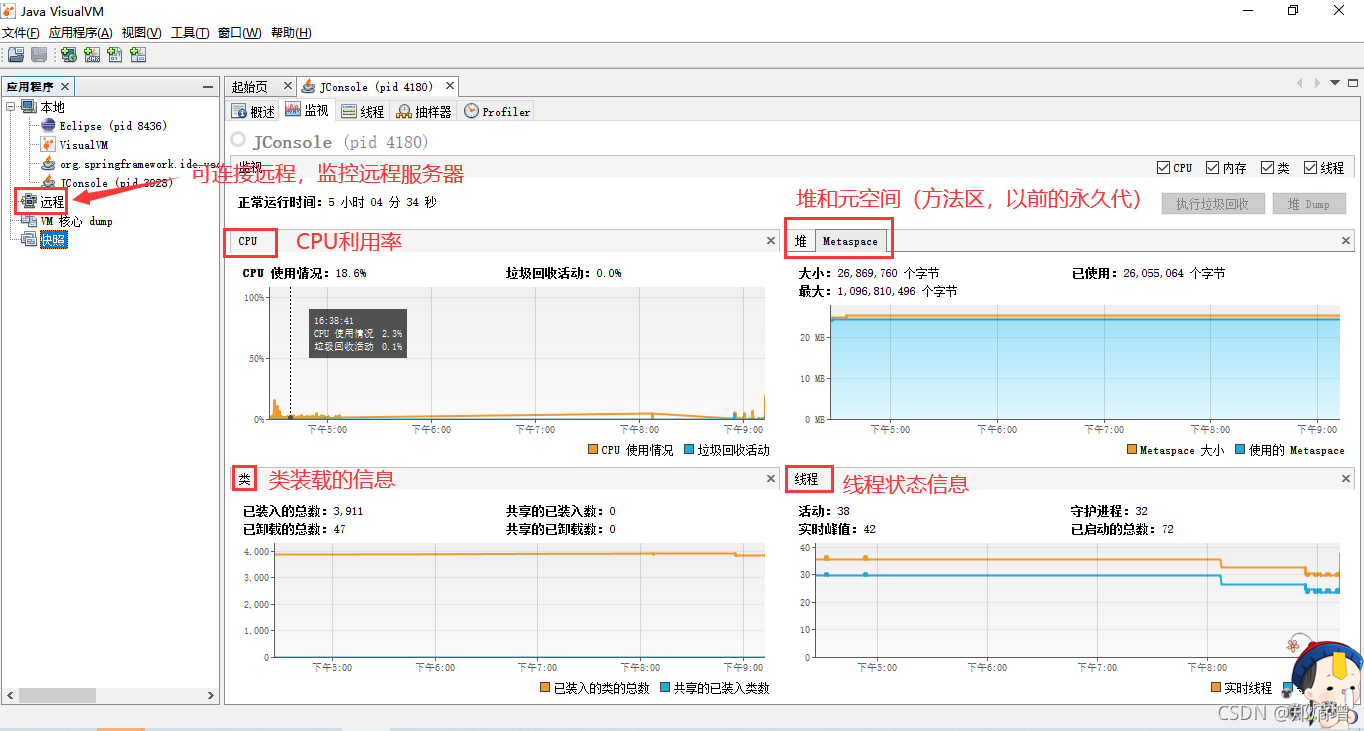The width and height of the screenshot is (1364, 731).
Task: Click the Add JMX Connection toolbar icon
Action: click(x=91, y=55)
